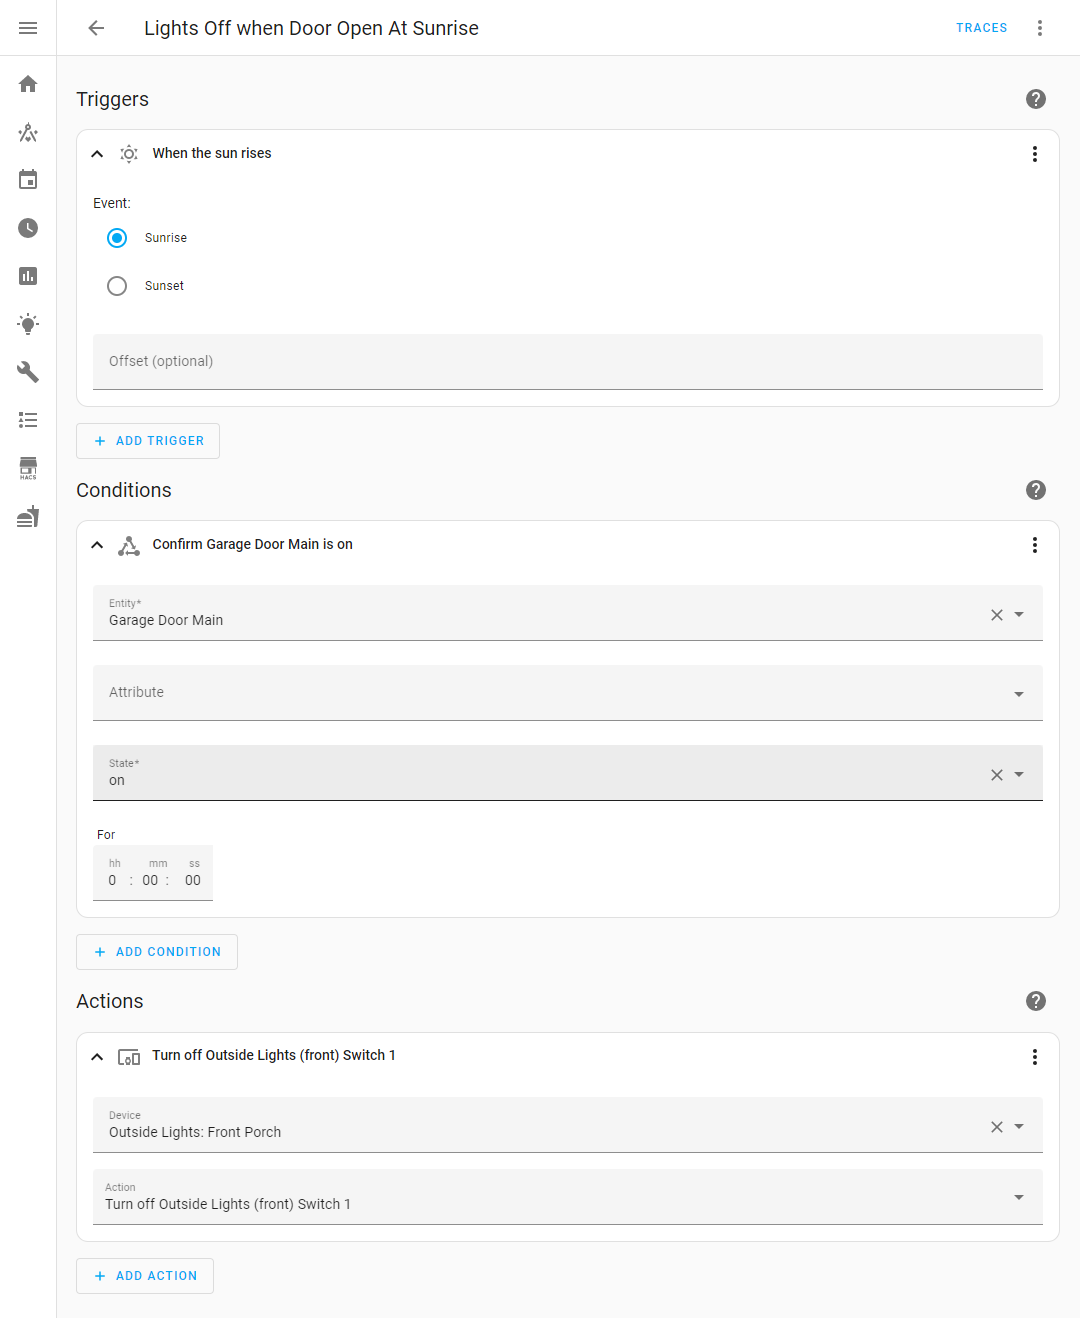Open the Logbook list icon in sidebar
Viewport: 1080px width, 1318px height.
point(27,420)
